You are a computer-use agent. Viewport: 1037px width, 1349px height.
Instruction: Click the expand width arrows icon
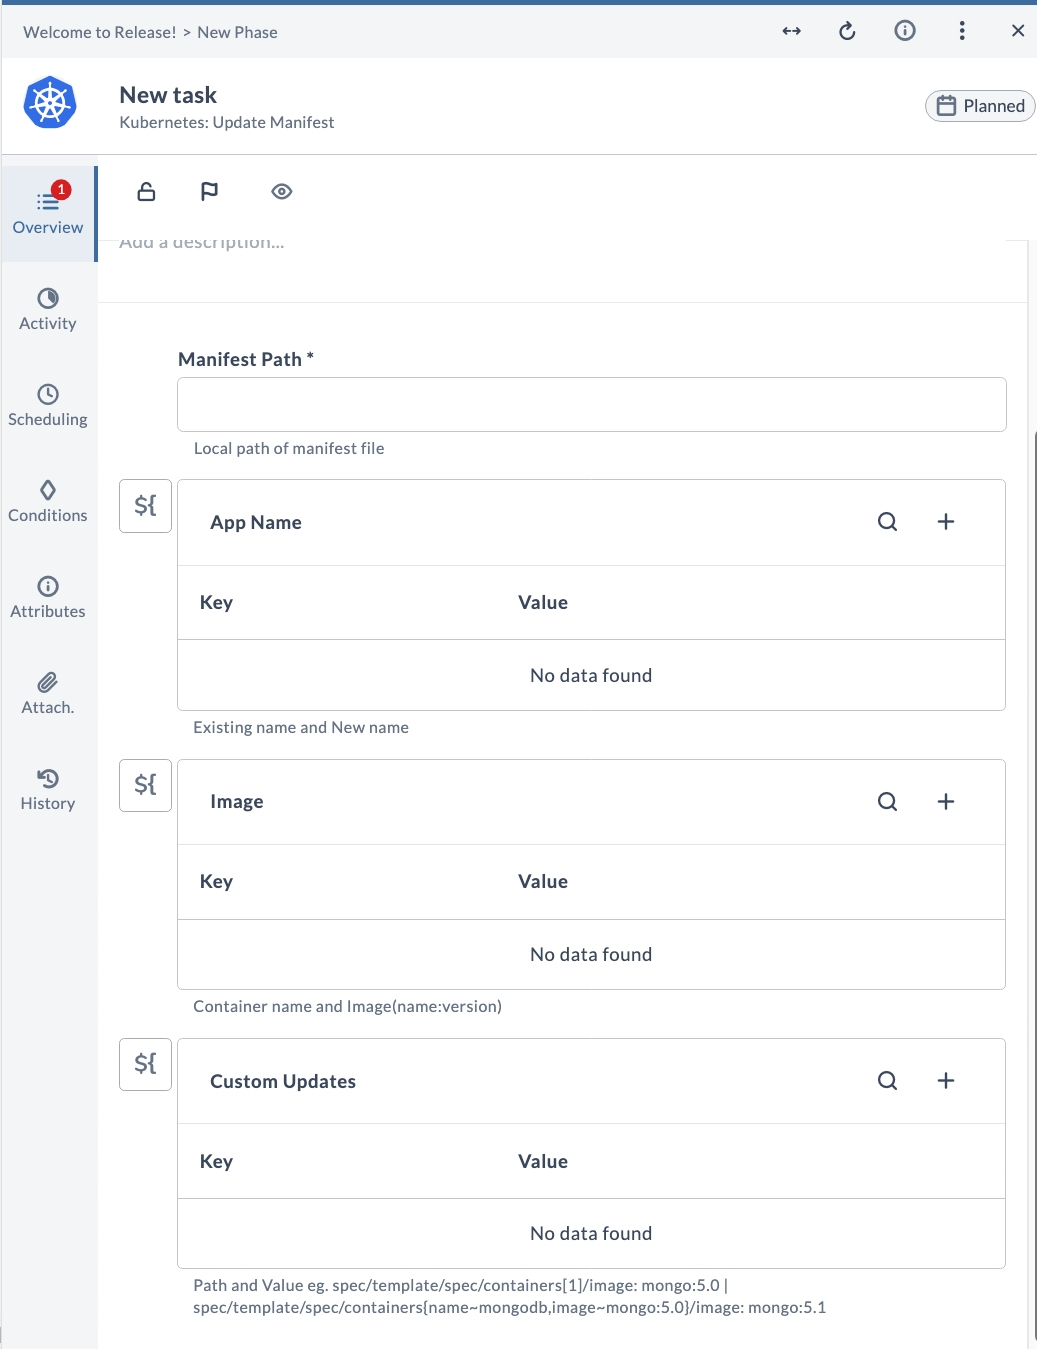791,31
